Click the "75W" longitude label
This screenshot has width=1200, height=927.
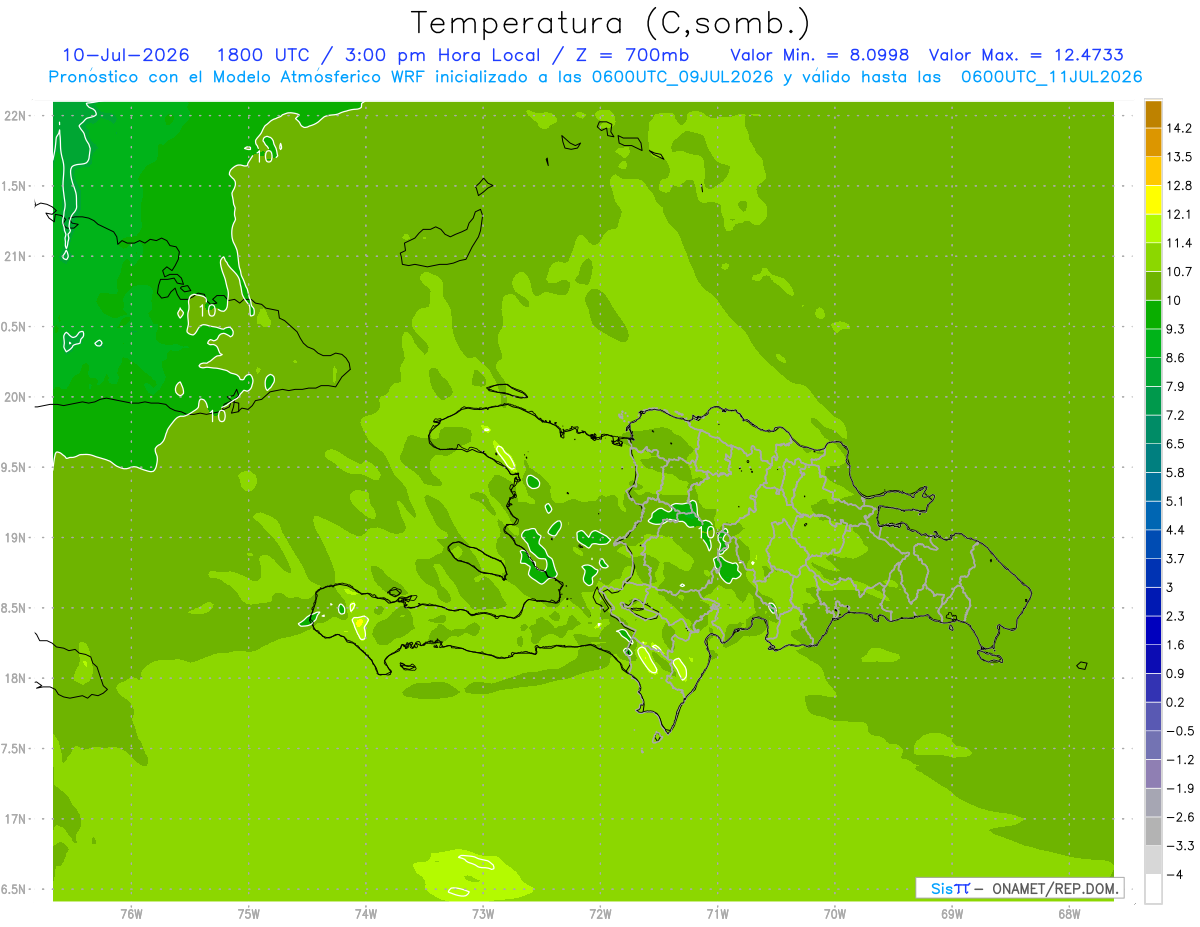coord(249,913)
